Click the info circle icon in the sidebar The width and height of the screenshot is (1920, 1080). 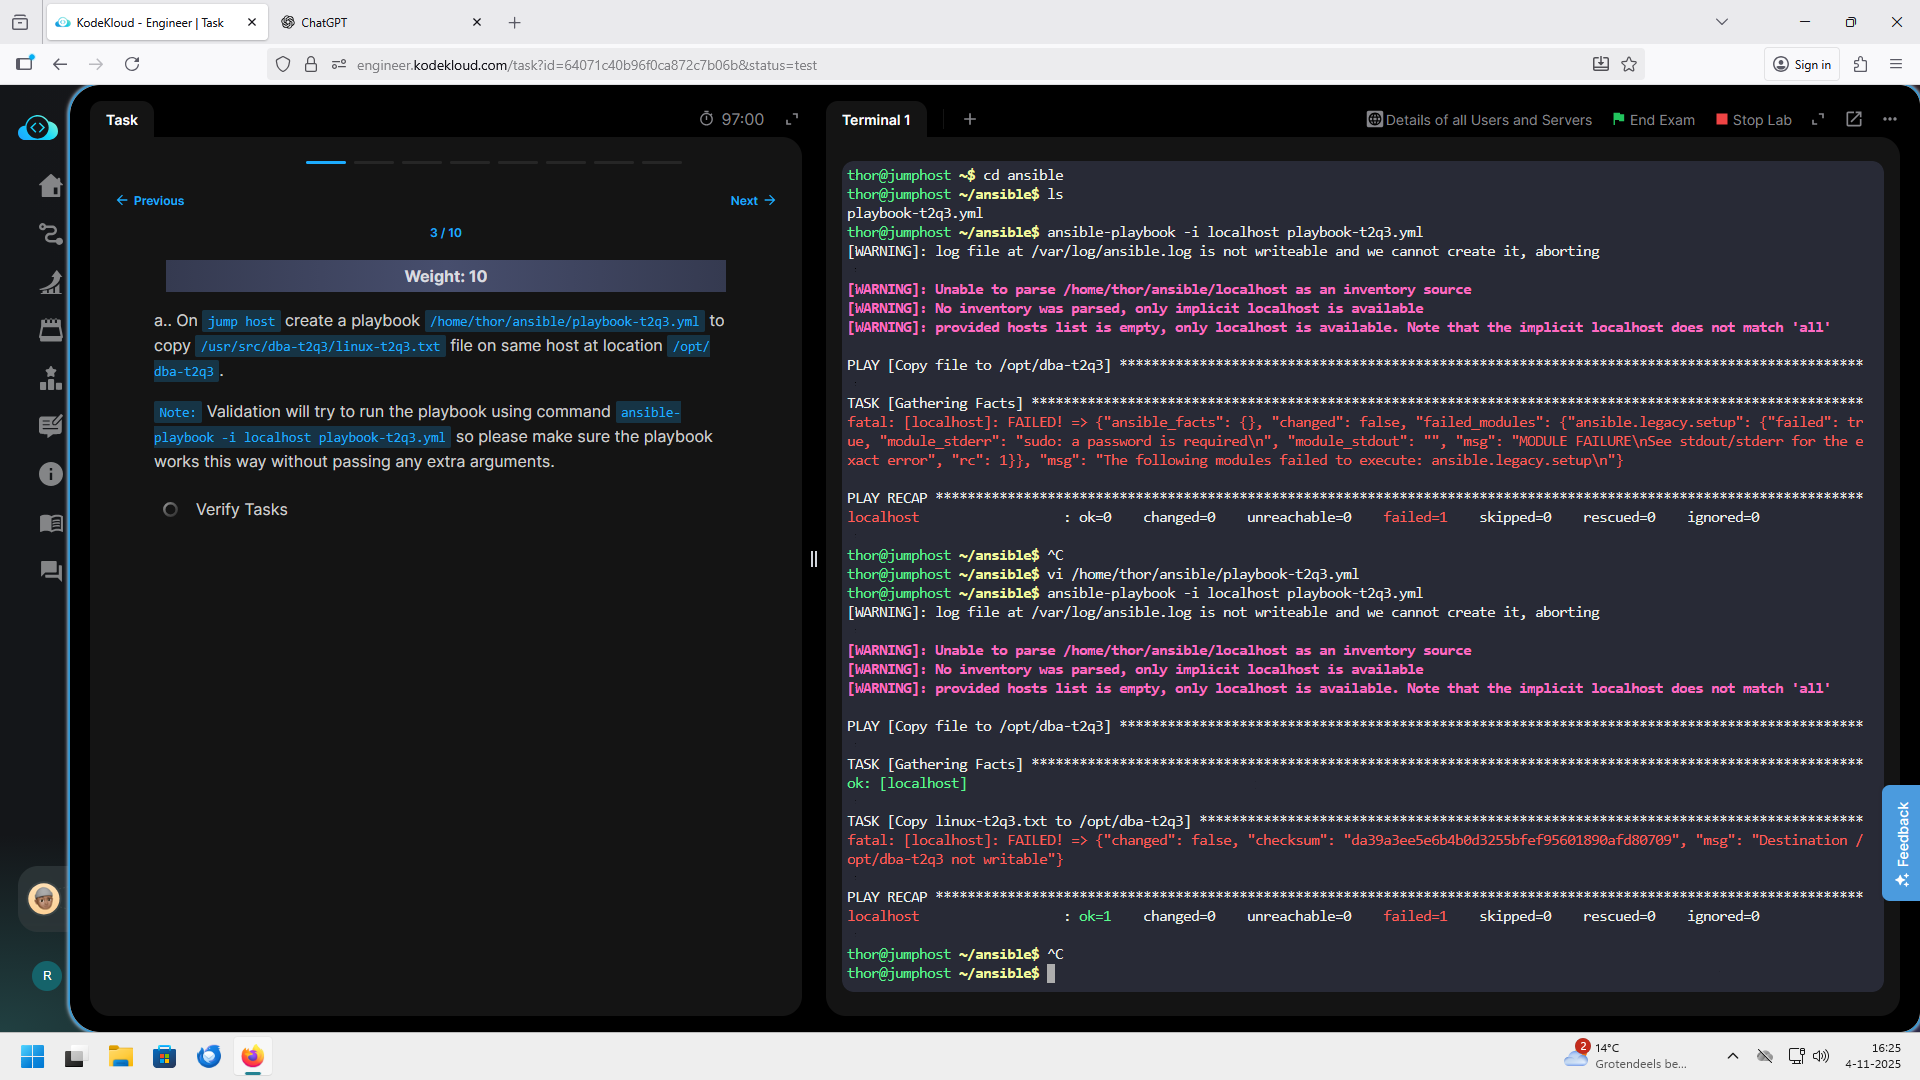[50, 474]
